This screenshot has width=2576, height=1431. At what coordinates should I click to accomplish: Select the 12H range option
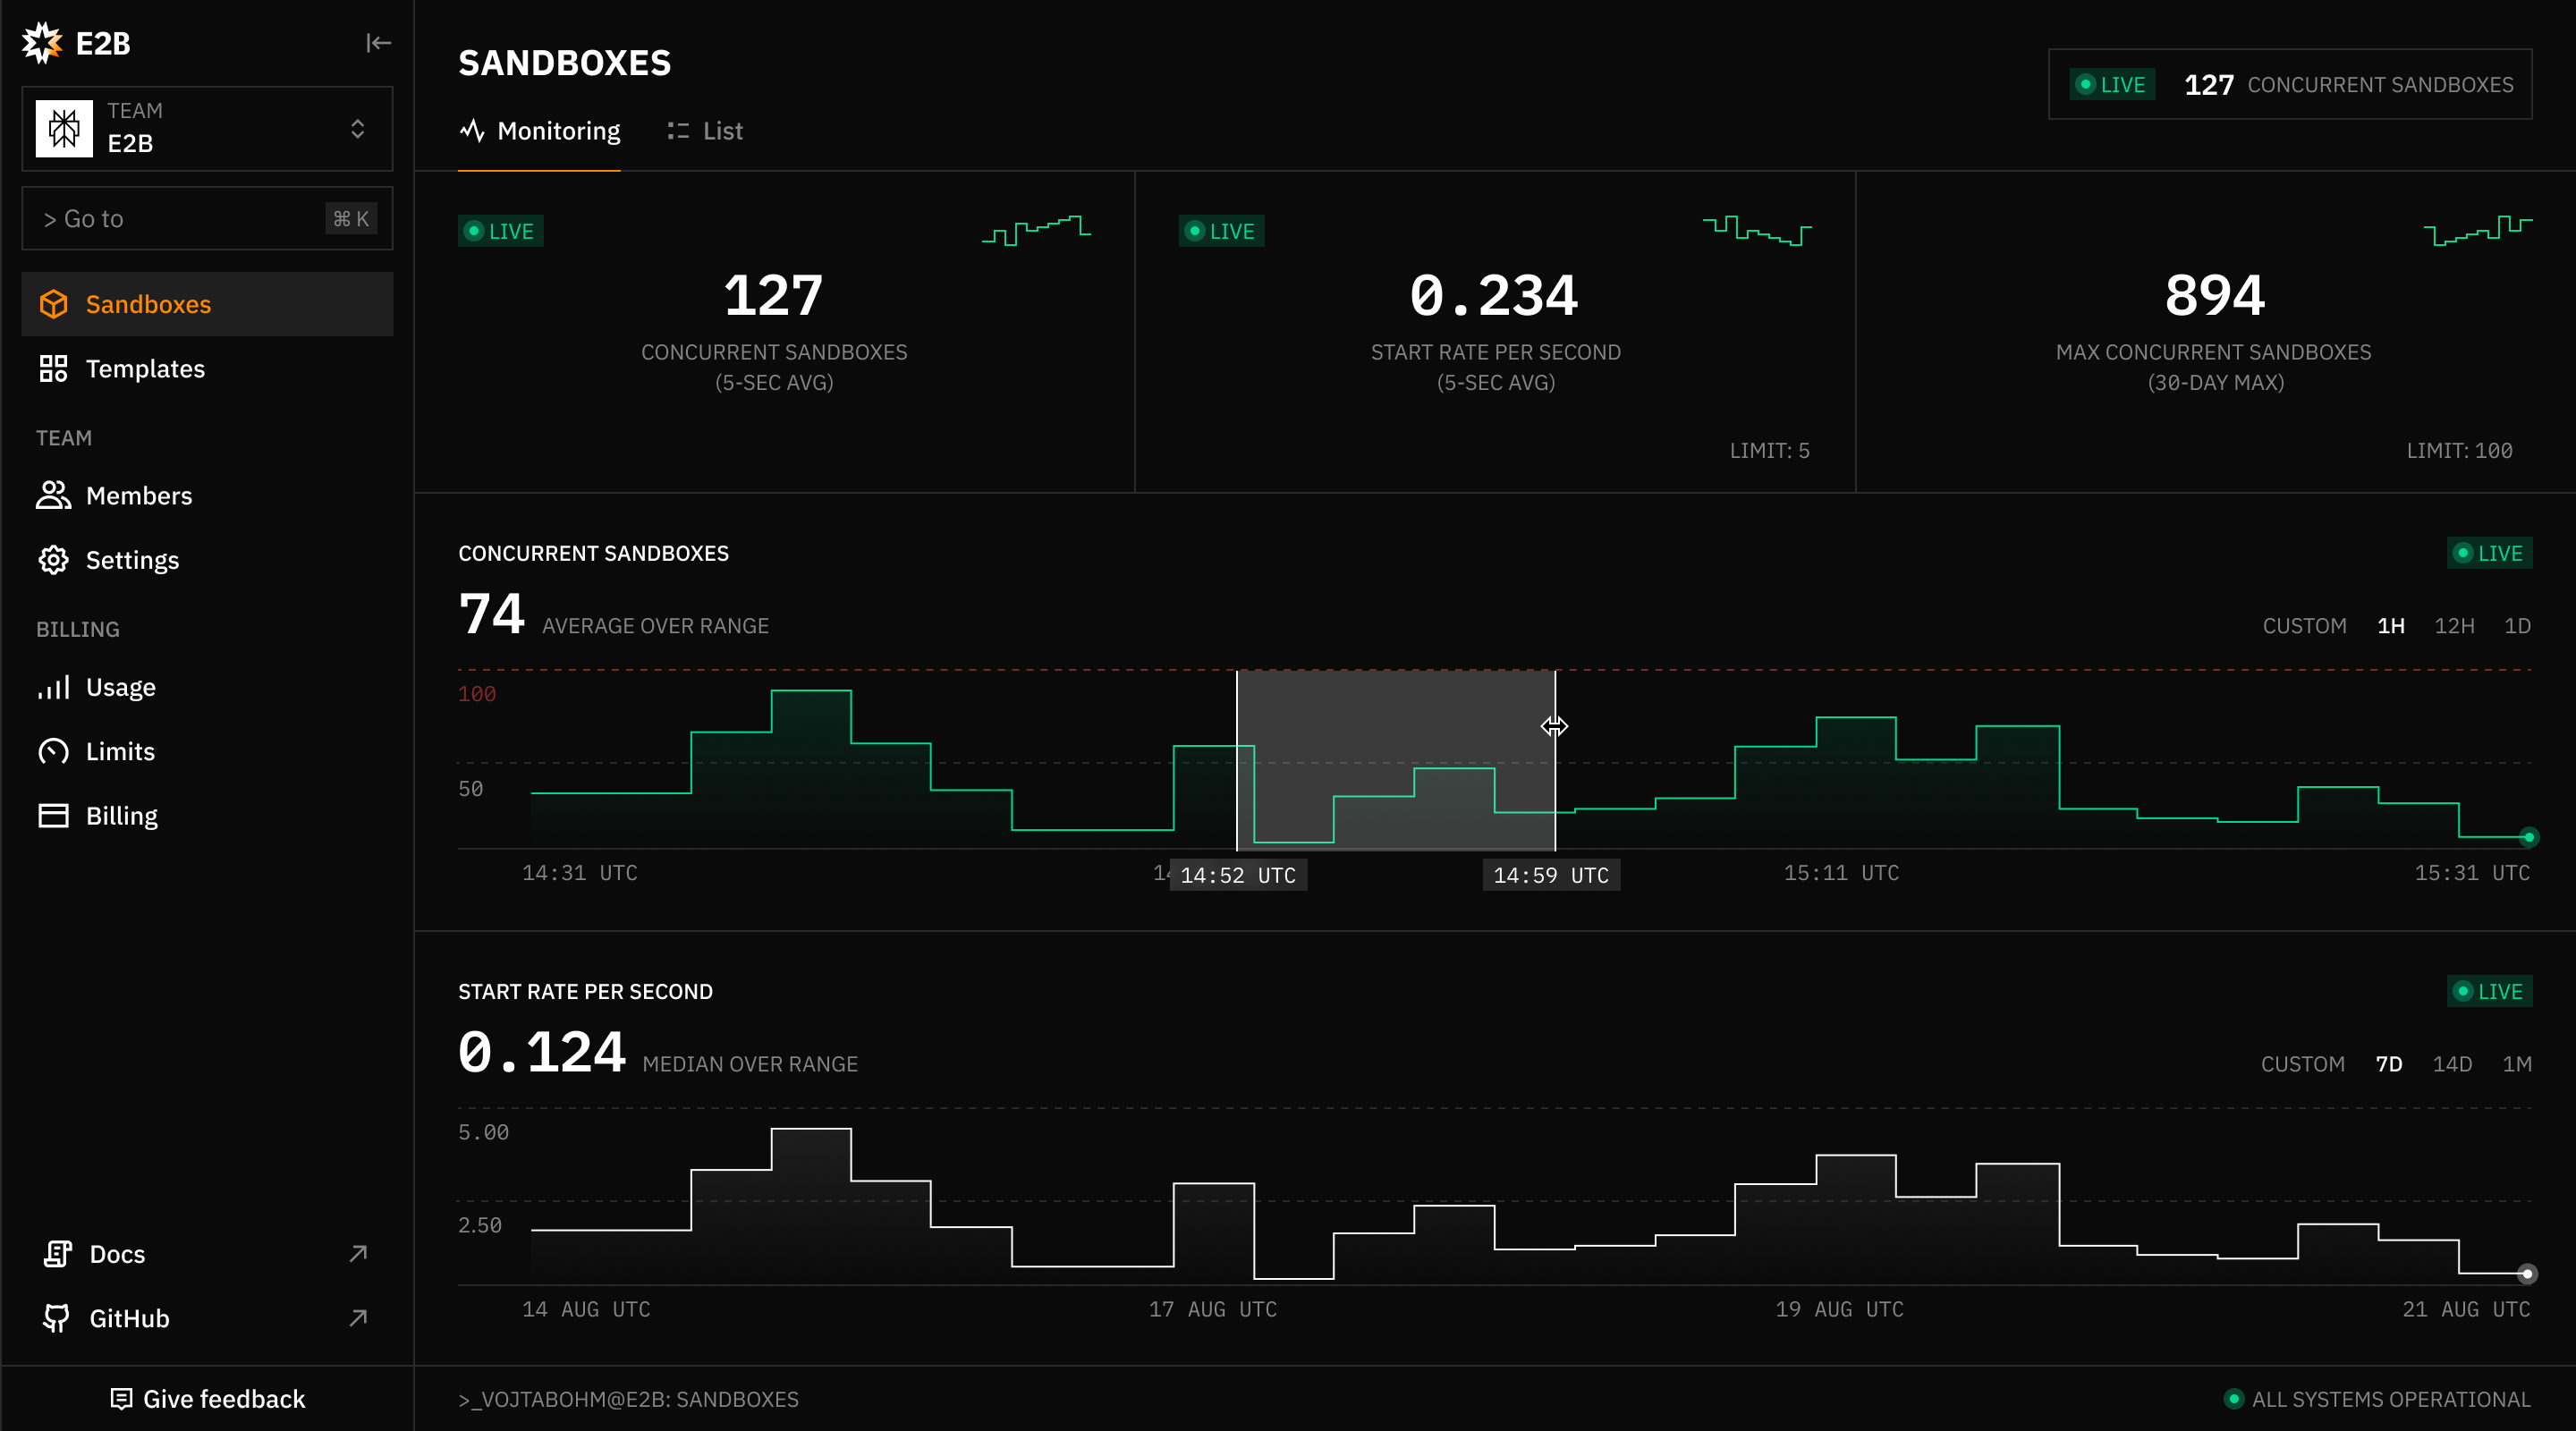(x=2456, y=625)
